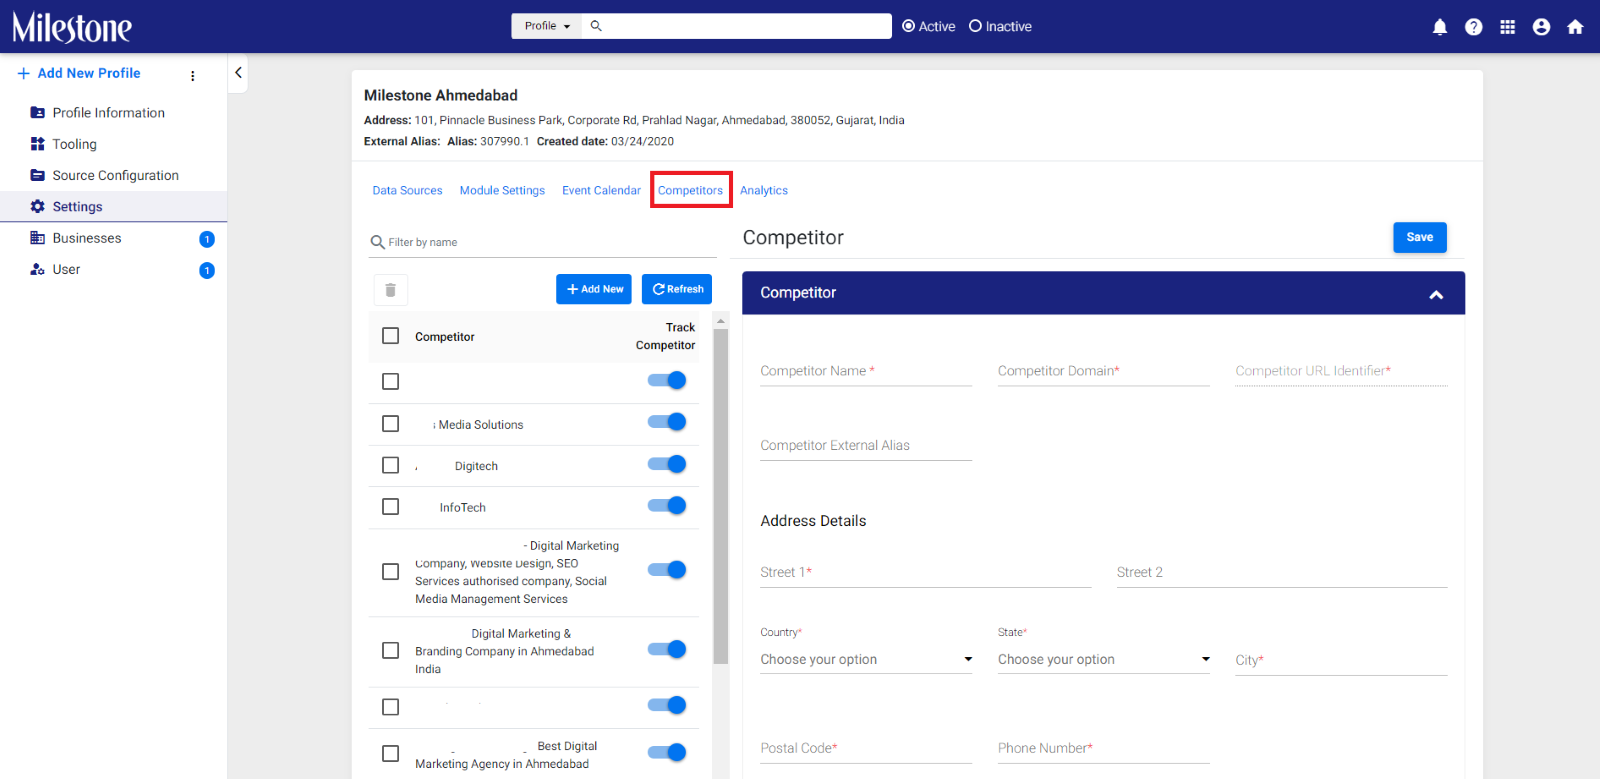Click the Add New competitor button
This screenshot has height=779, width=1600.
point(594,289)
